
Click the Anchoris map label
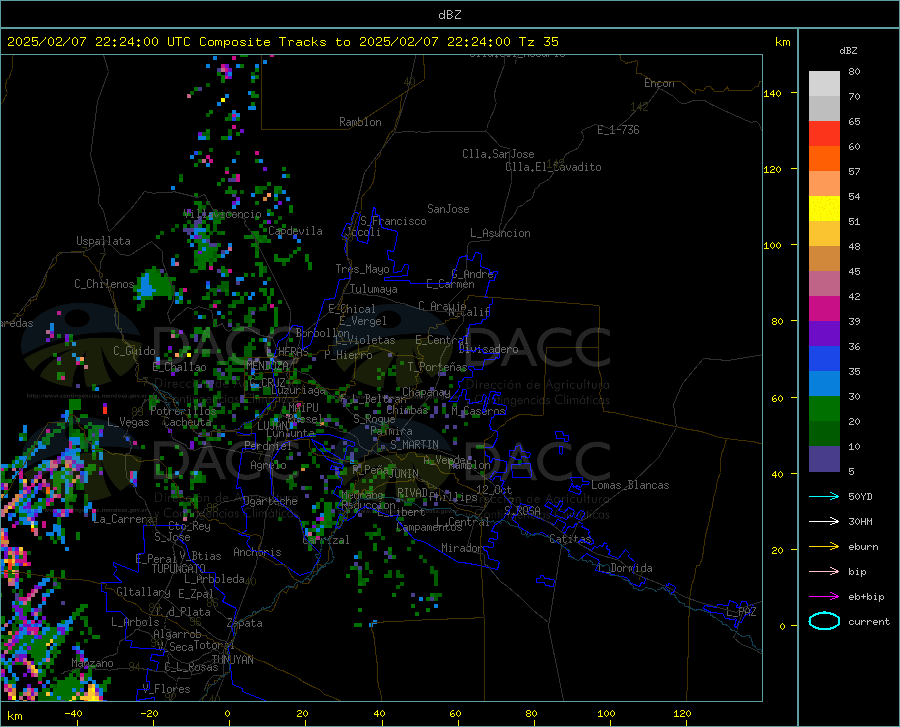(257, 552)
